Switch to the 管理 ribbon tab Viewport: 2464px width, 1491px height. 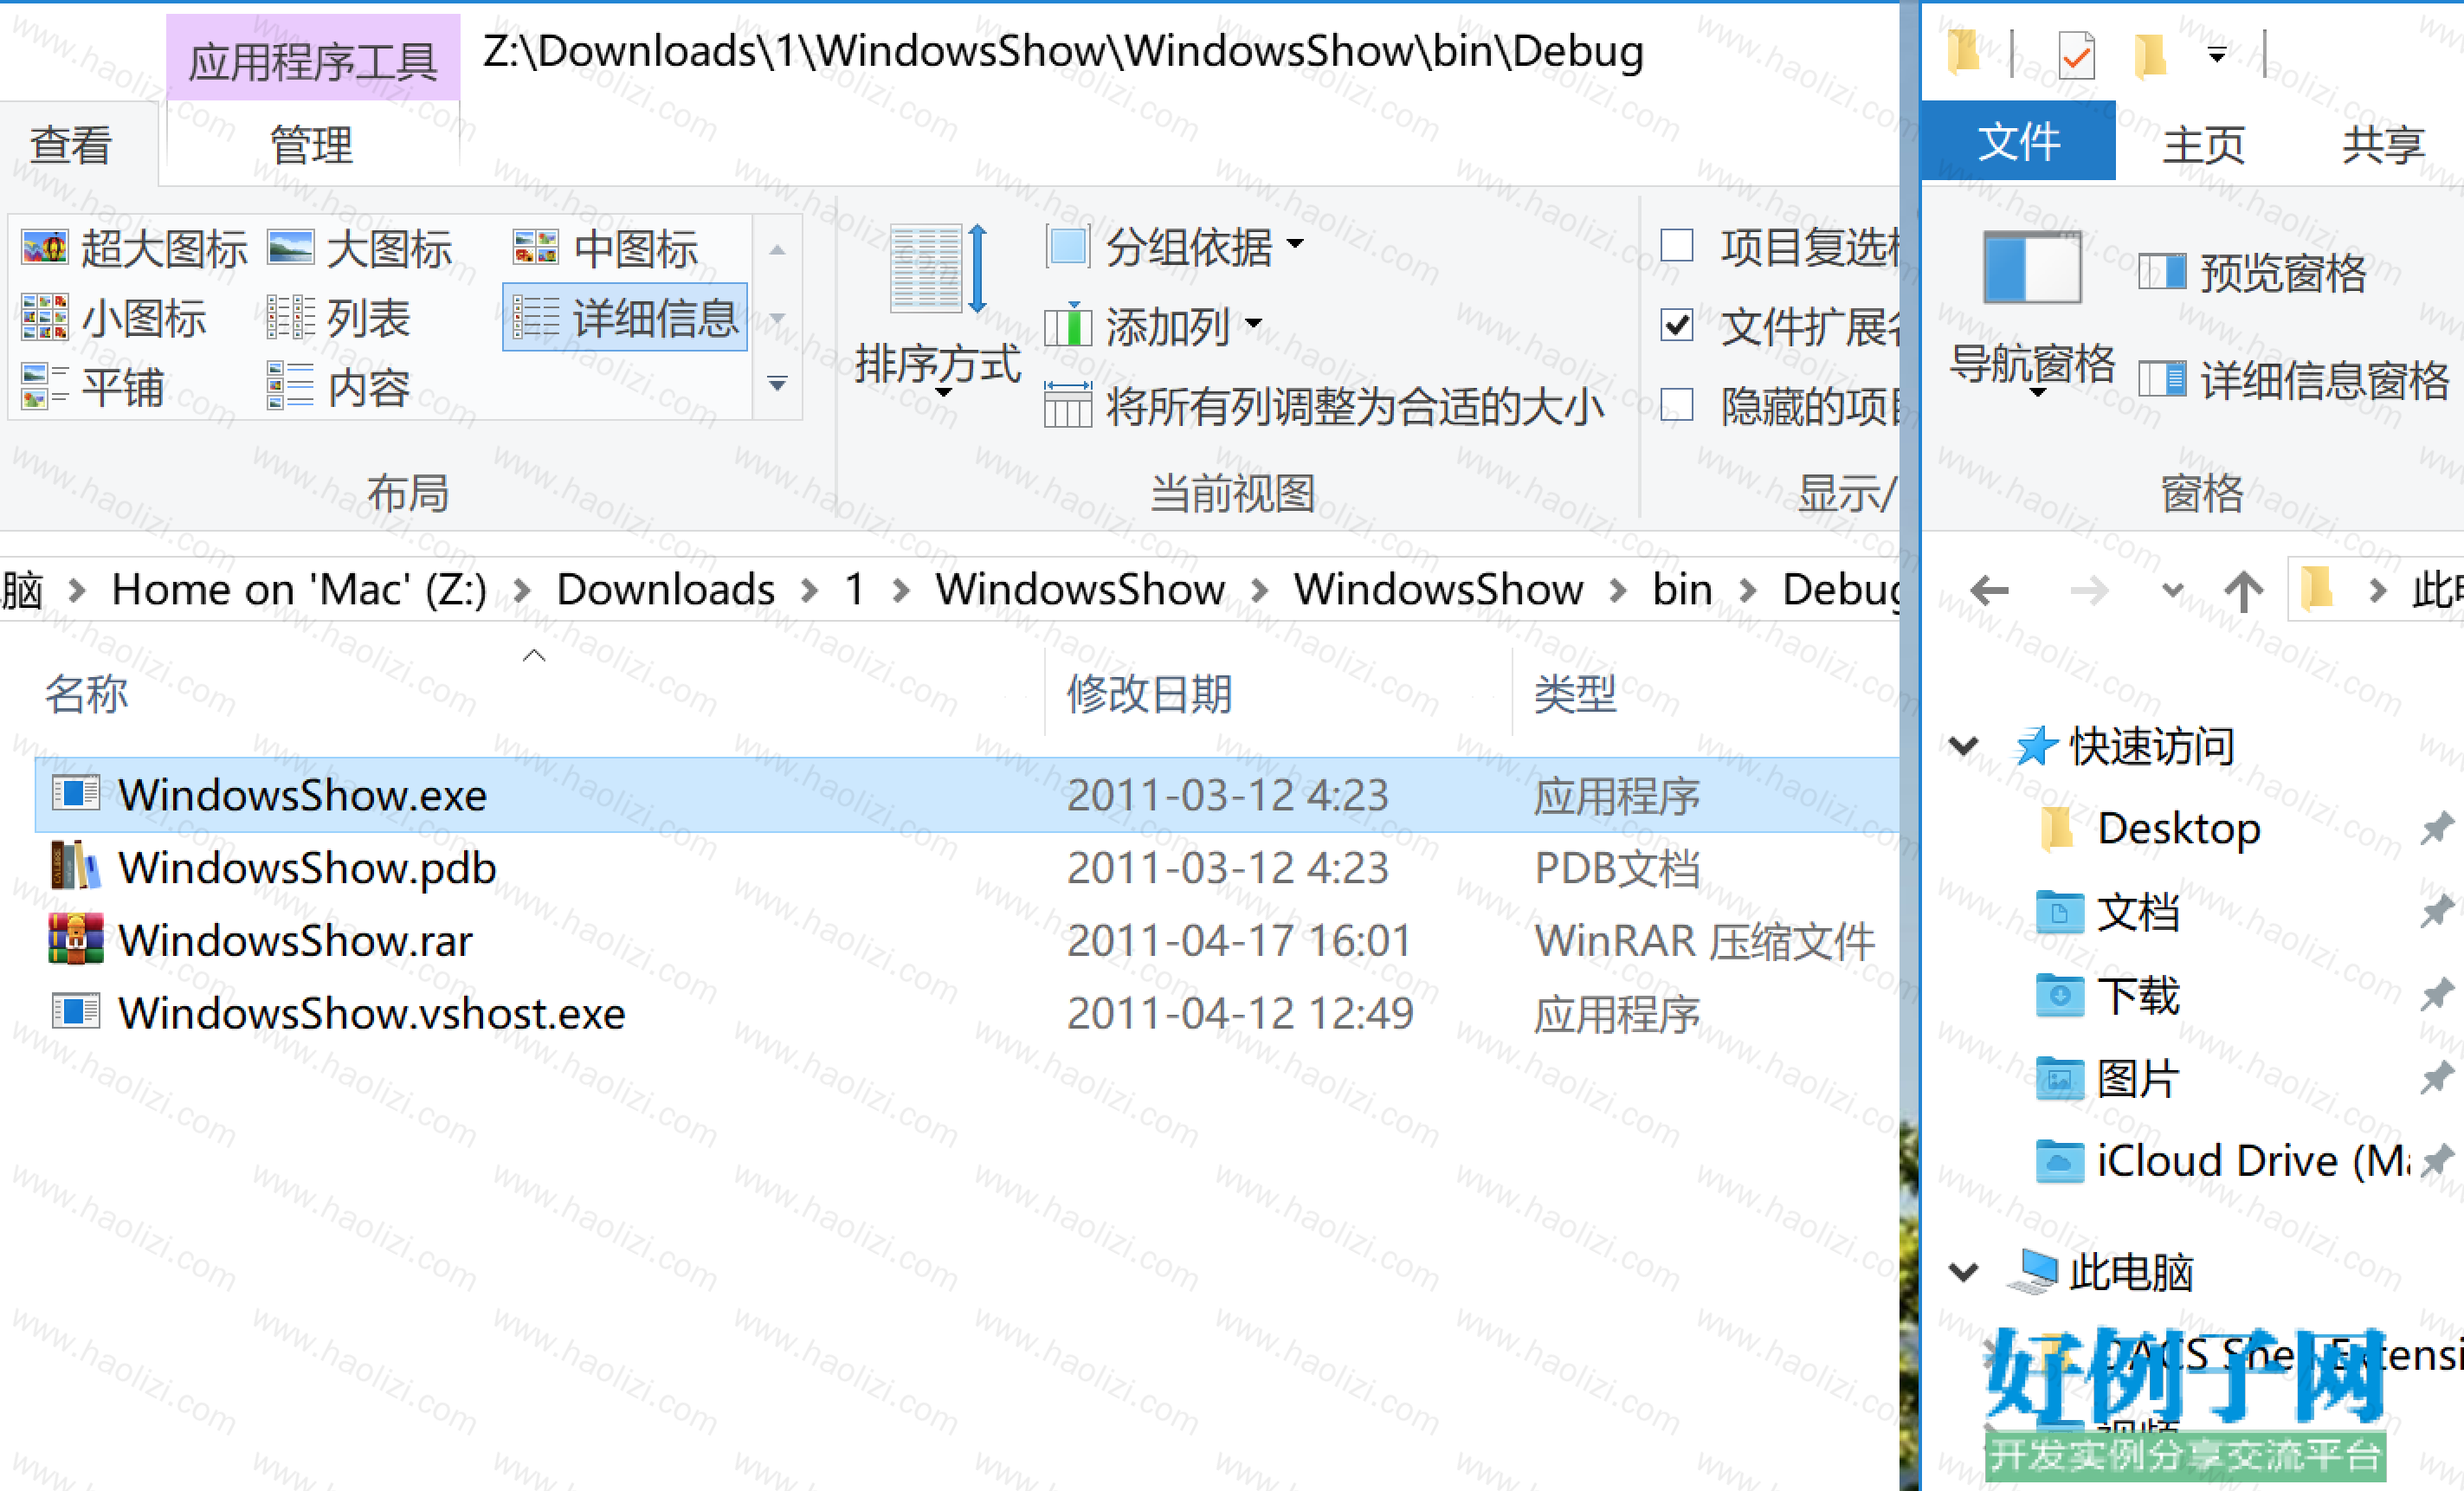[x=311, y=145]
